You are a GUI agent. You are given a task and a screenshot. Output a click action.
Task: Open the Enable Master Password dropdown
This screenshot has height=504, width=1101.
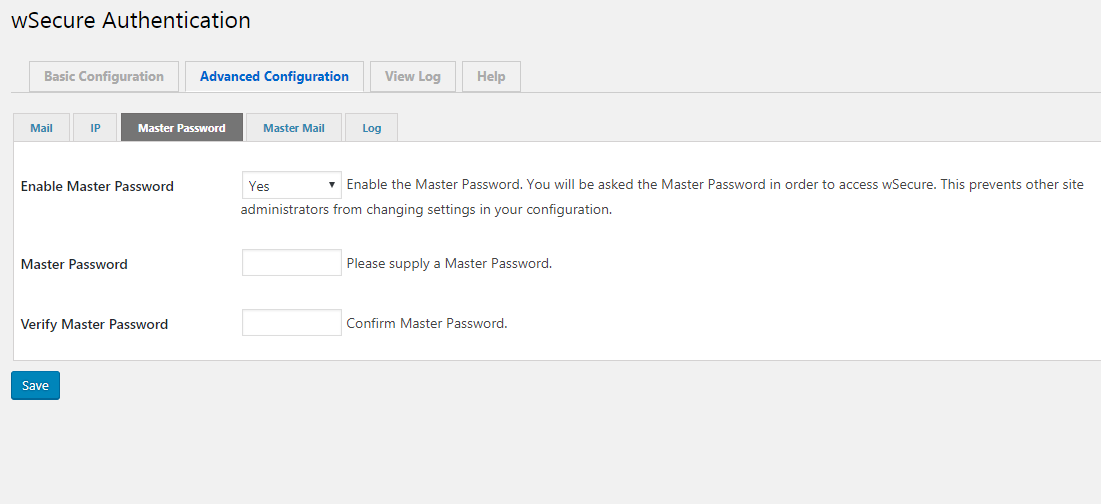291,185
